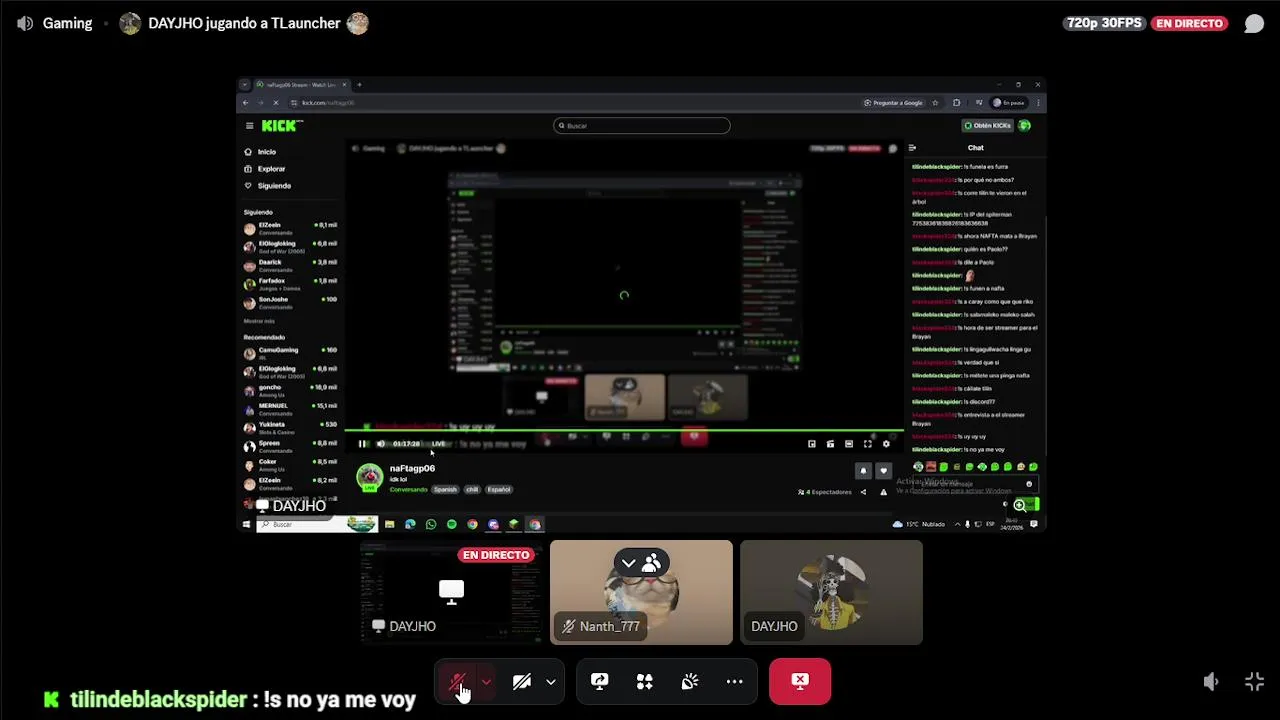Mute the Kick player volume icon
Viewport: 1280px width, 720px height.
click(380, 444)
